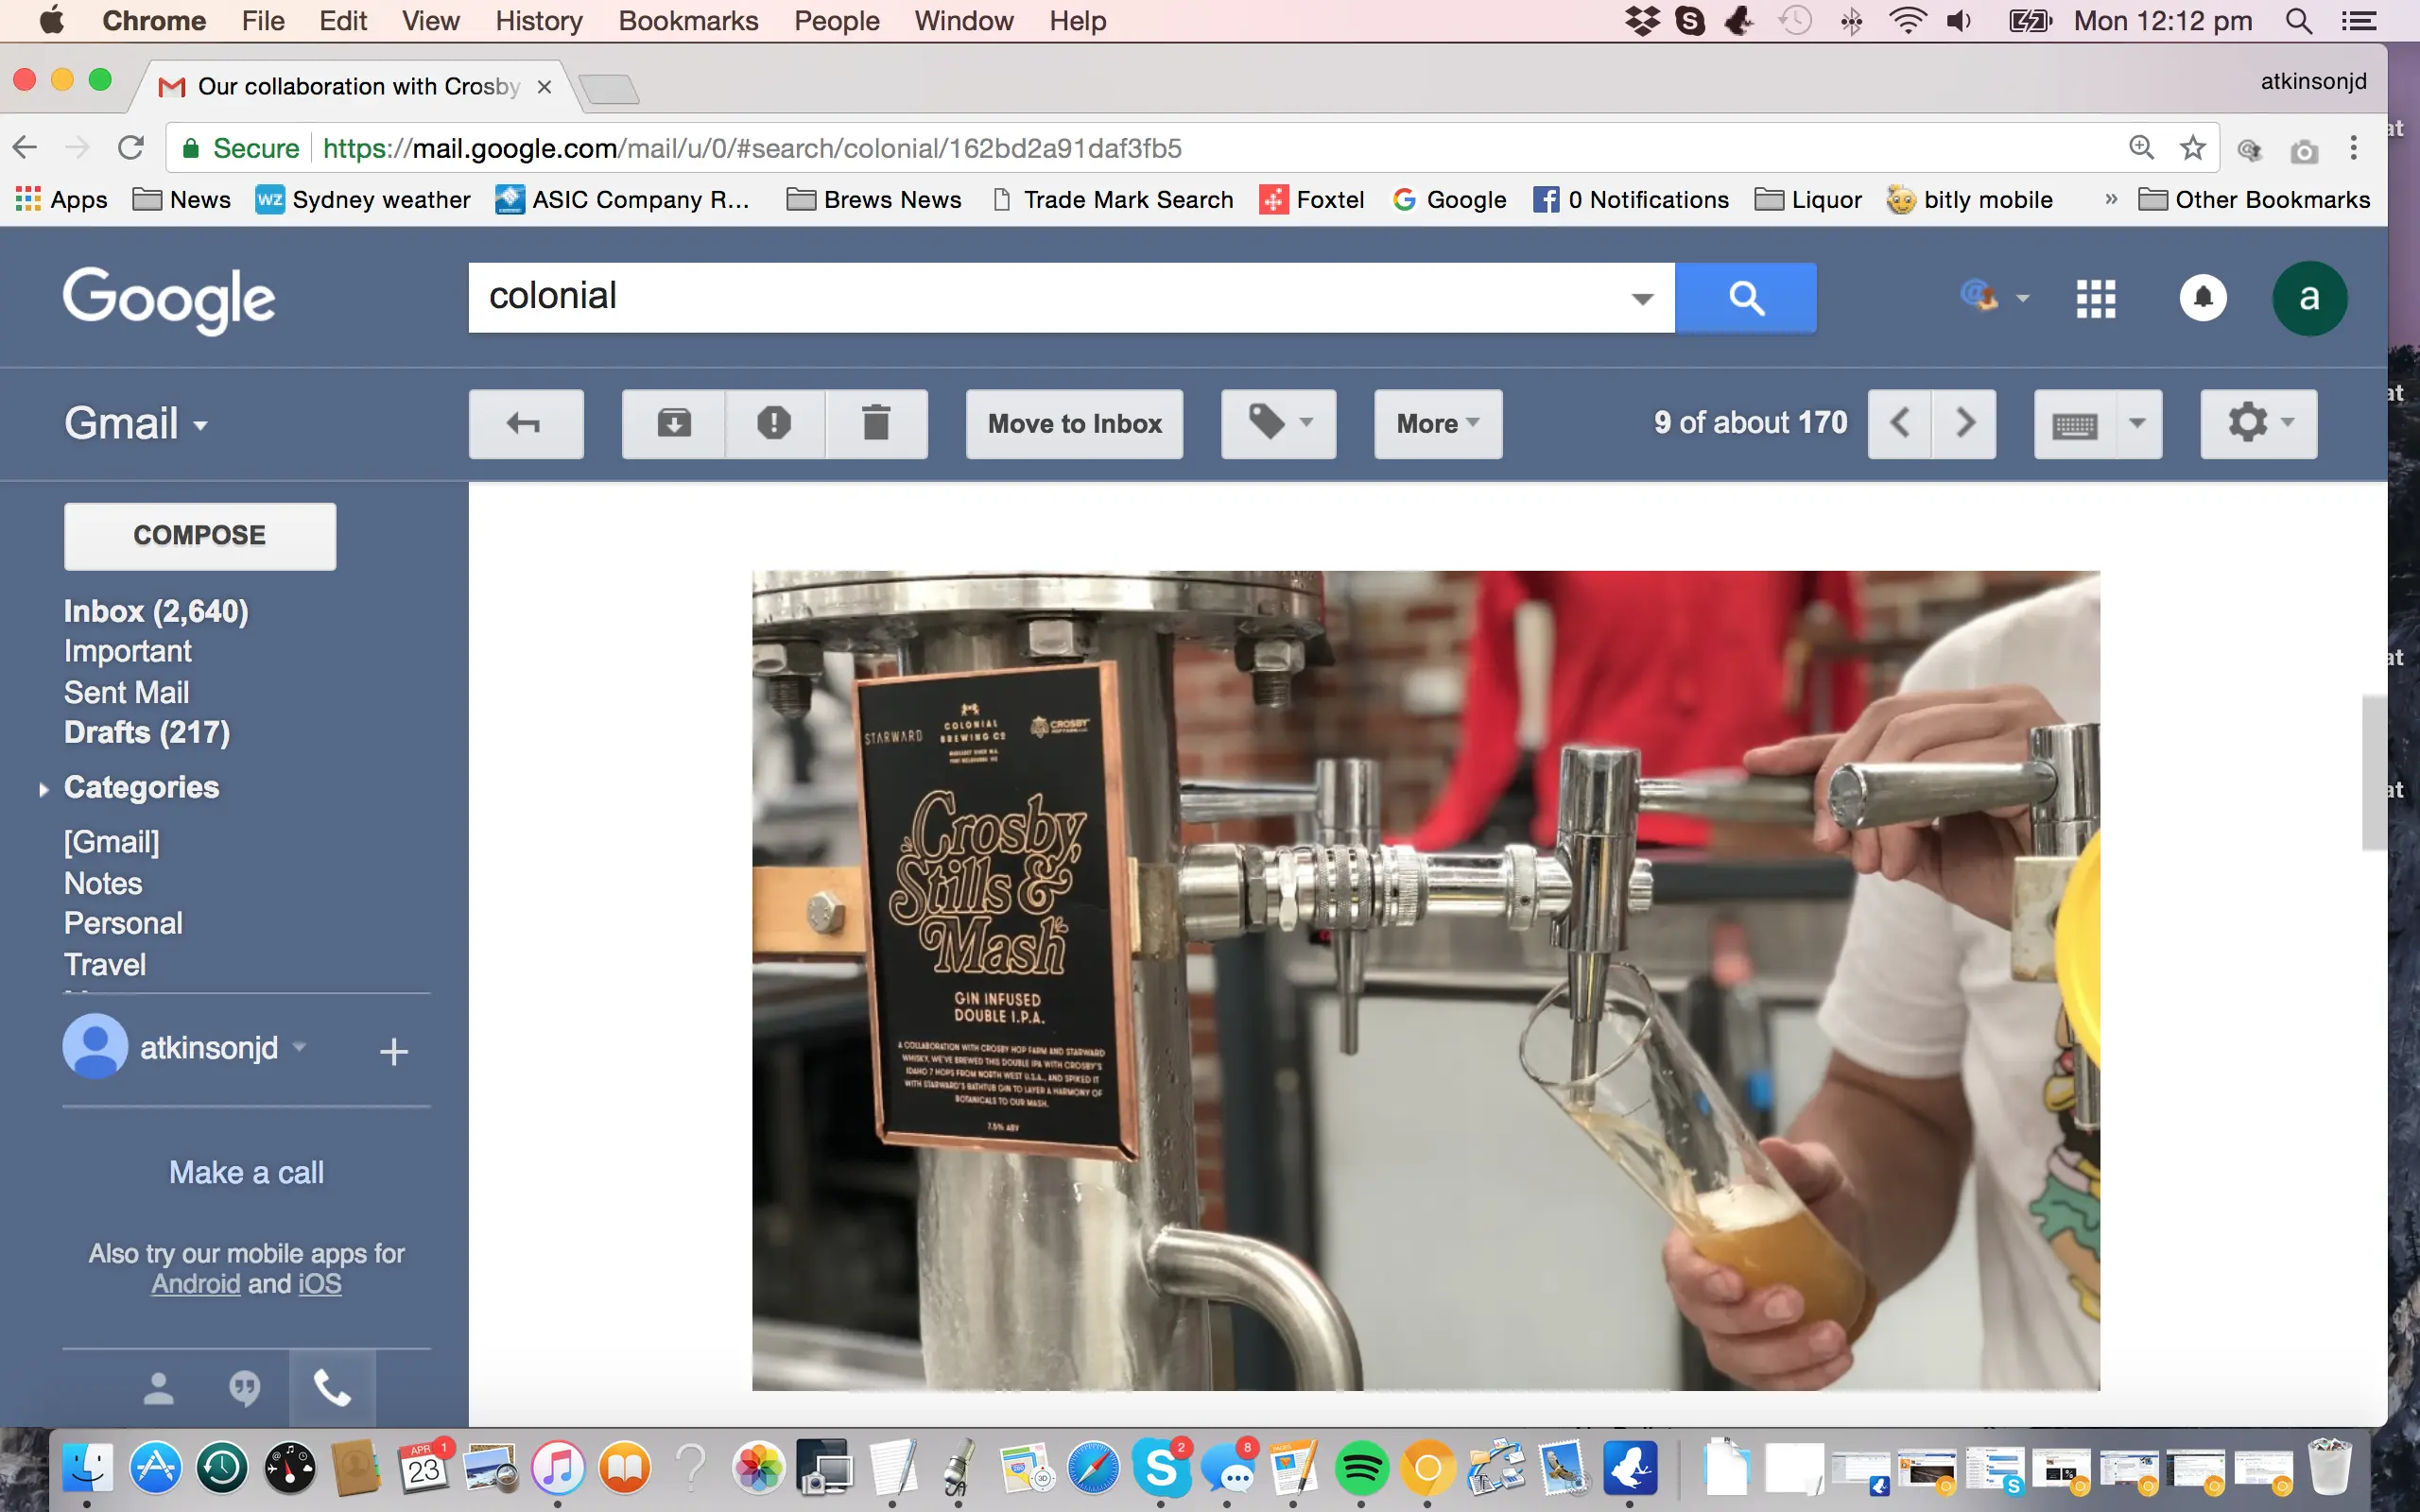Click the Archive icon button
The width and height of the screenshot is (2420, 1512).
[674, 423]
